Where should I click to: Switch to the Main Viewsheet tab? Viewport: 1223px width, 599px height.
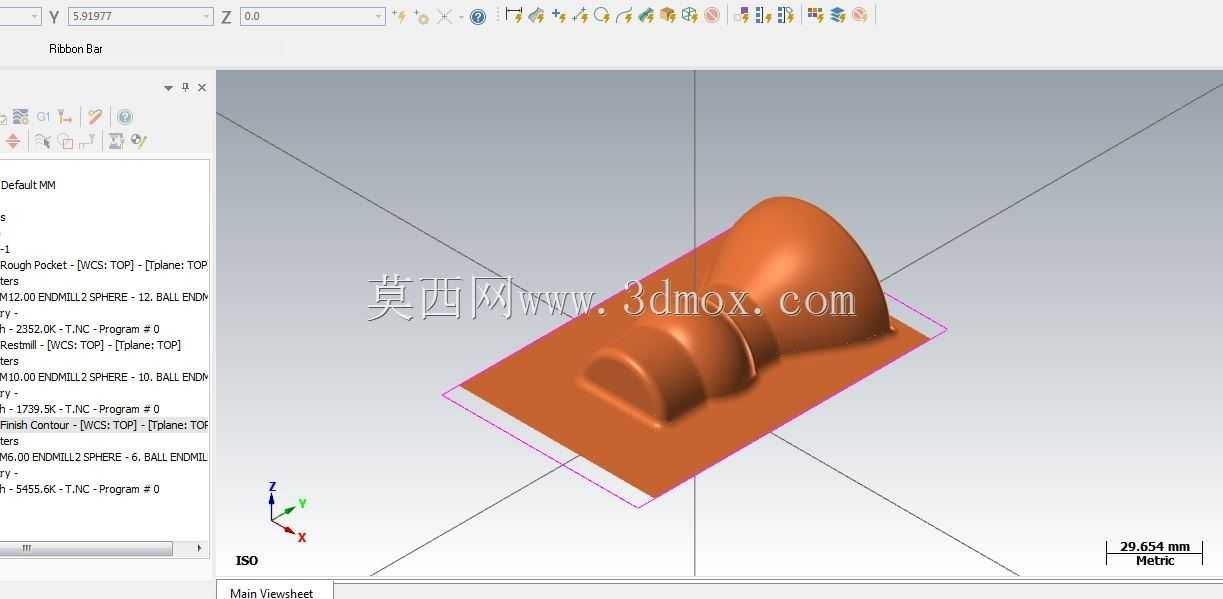(x=272, y=592)
